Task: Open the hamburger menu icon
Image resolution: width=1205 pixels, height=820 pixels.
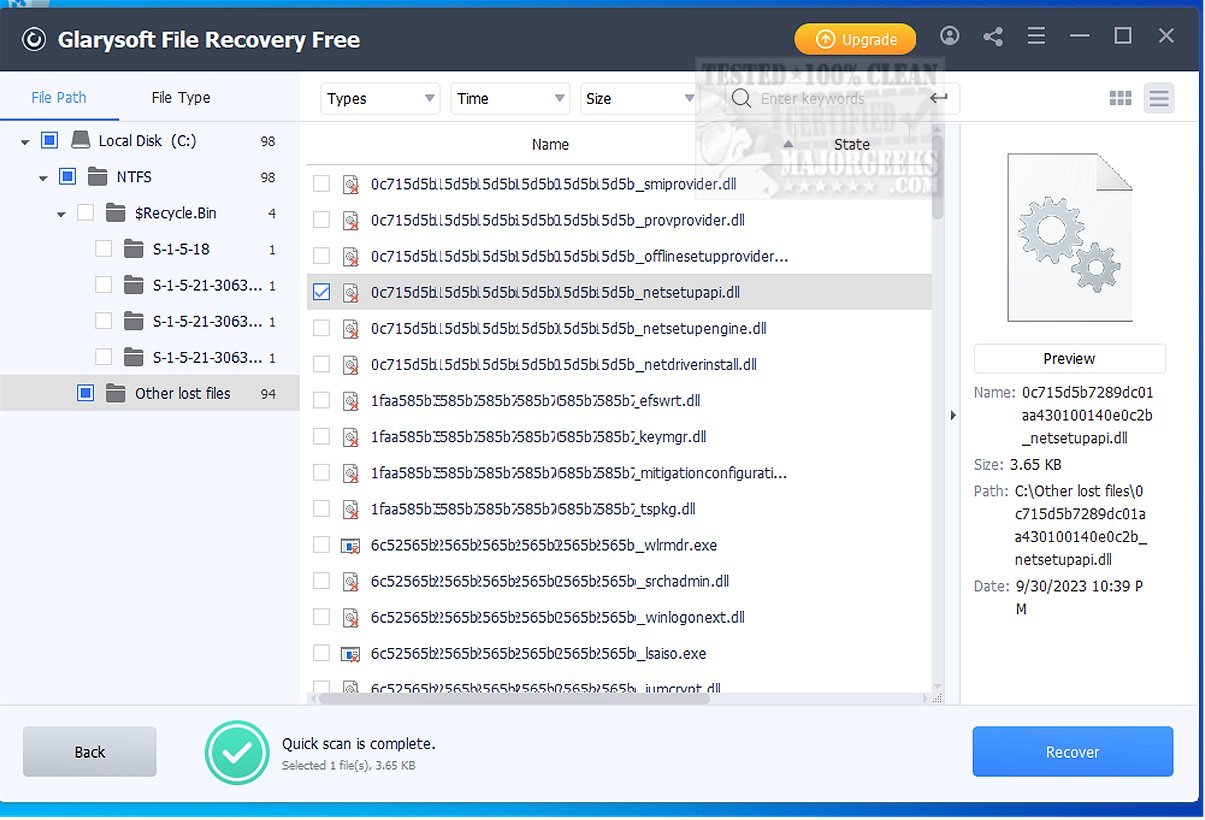Action: coord(1036,37)
